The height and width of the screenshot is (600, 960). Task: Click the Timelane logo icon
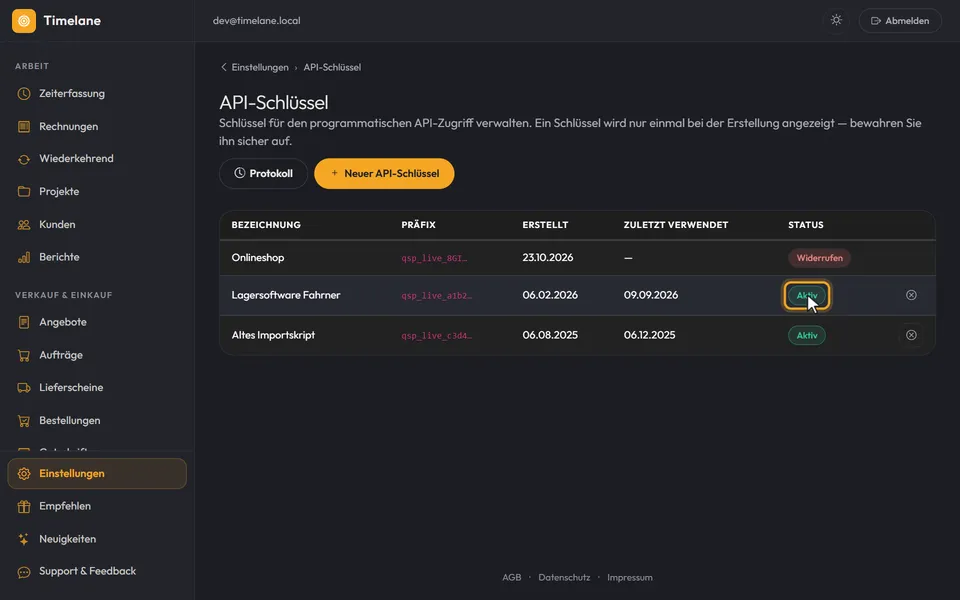(24, 21)
